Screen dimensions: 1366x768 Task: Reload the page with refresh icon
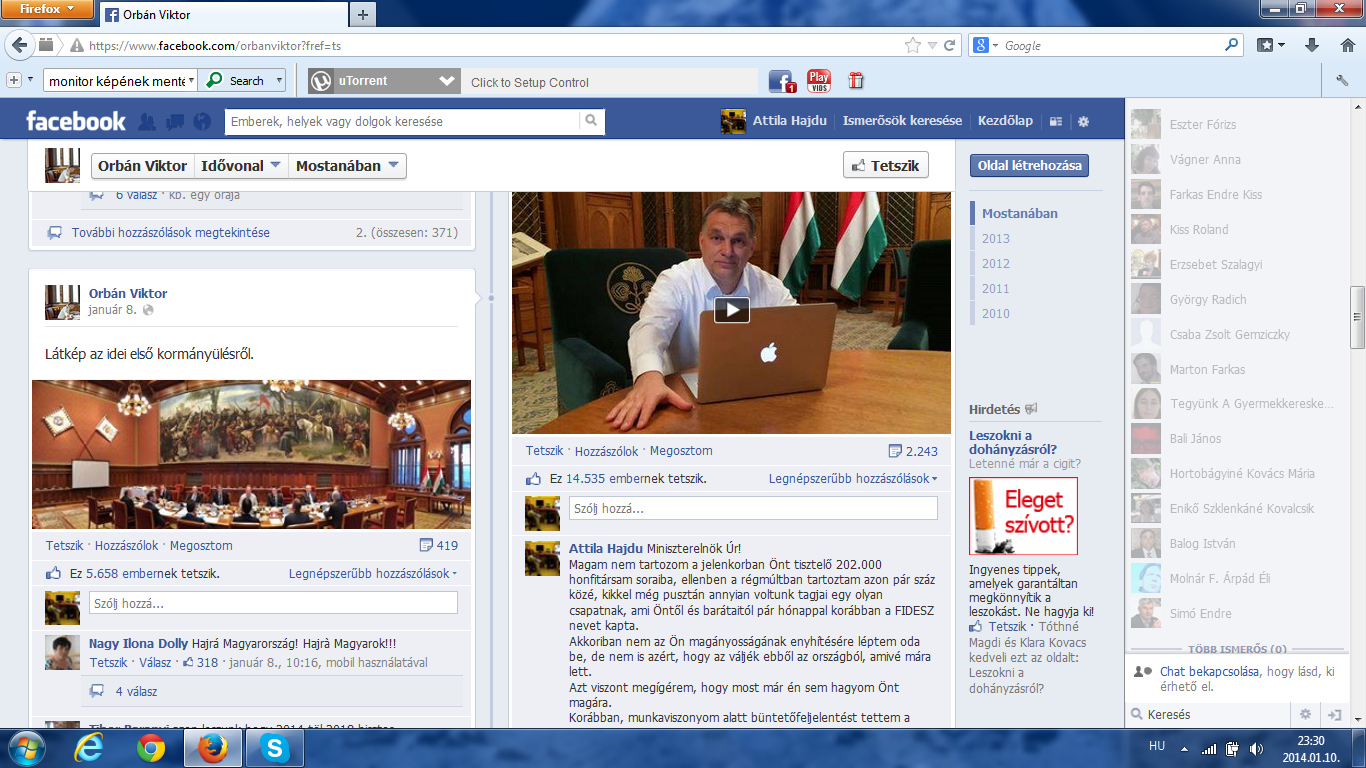click(949, 45)
